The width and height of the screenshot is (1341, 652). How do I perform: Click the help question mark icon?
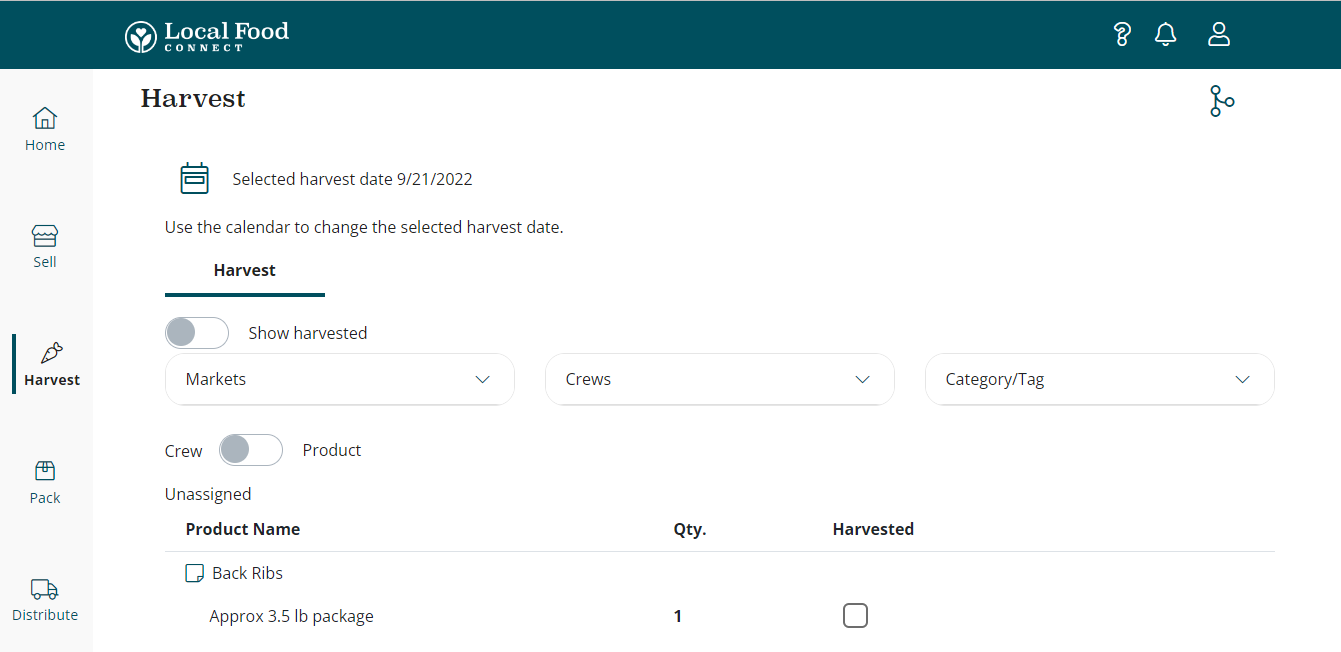point(1121,35)
